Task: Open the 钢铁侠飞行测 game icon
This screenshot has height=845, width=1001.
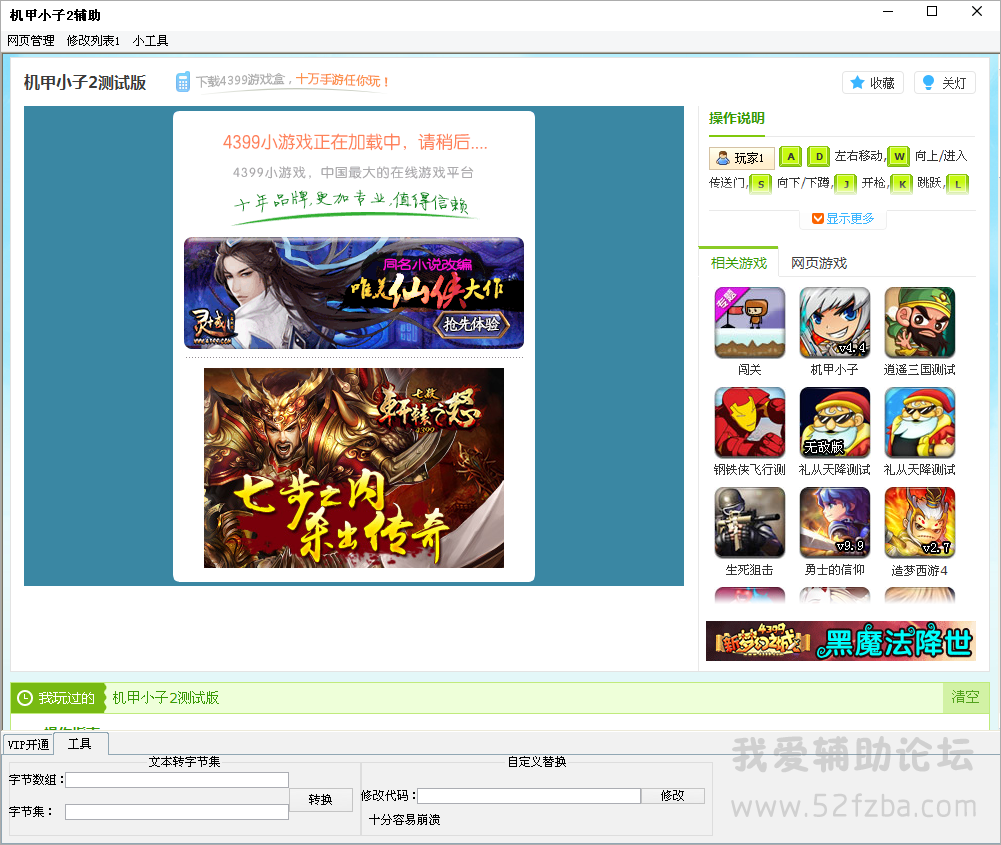Action: click(749, 422)
